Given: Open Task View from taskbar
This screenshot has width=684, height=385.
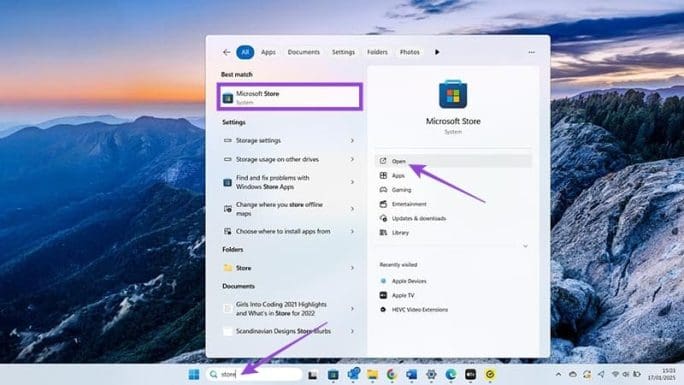Looking at the screenshot, I should pyautogui.click(x=313, y=375).
